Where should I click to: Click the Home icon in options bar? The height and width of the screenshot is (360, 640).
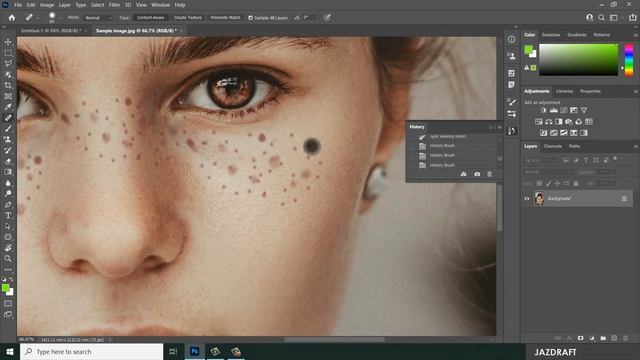click(12, 18)
